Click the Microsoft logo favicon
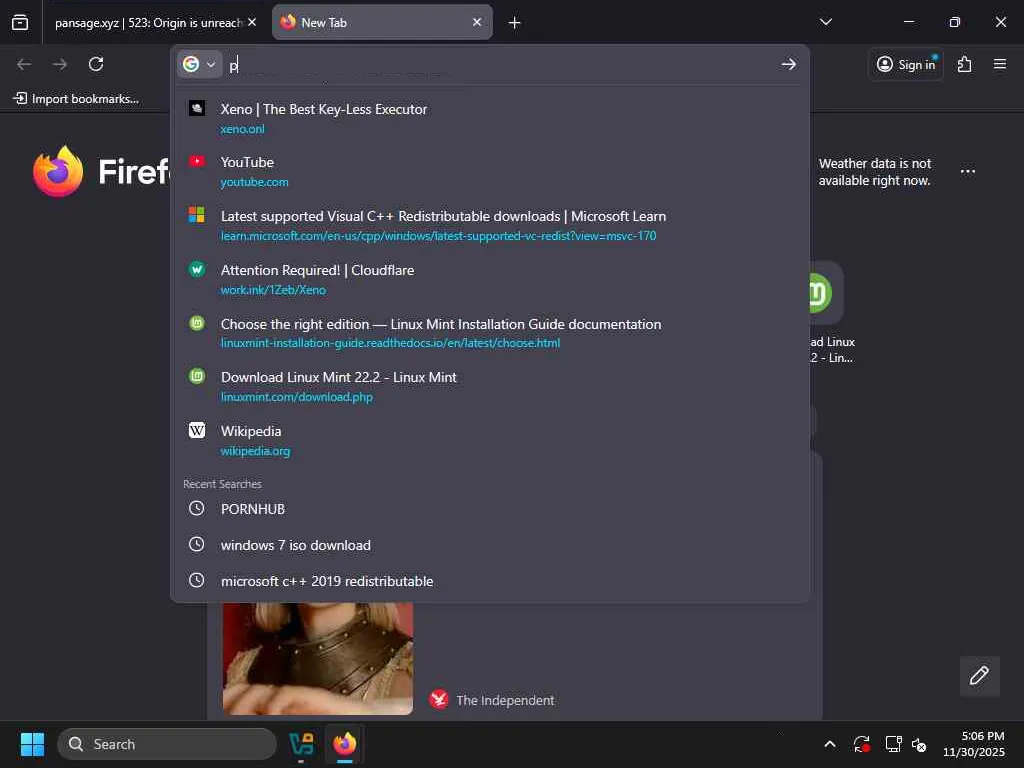Viewport: 1024px width, 768px height. pos(197,214)
